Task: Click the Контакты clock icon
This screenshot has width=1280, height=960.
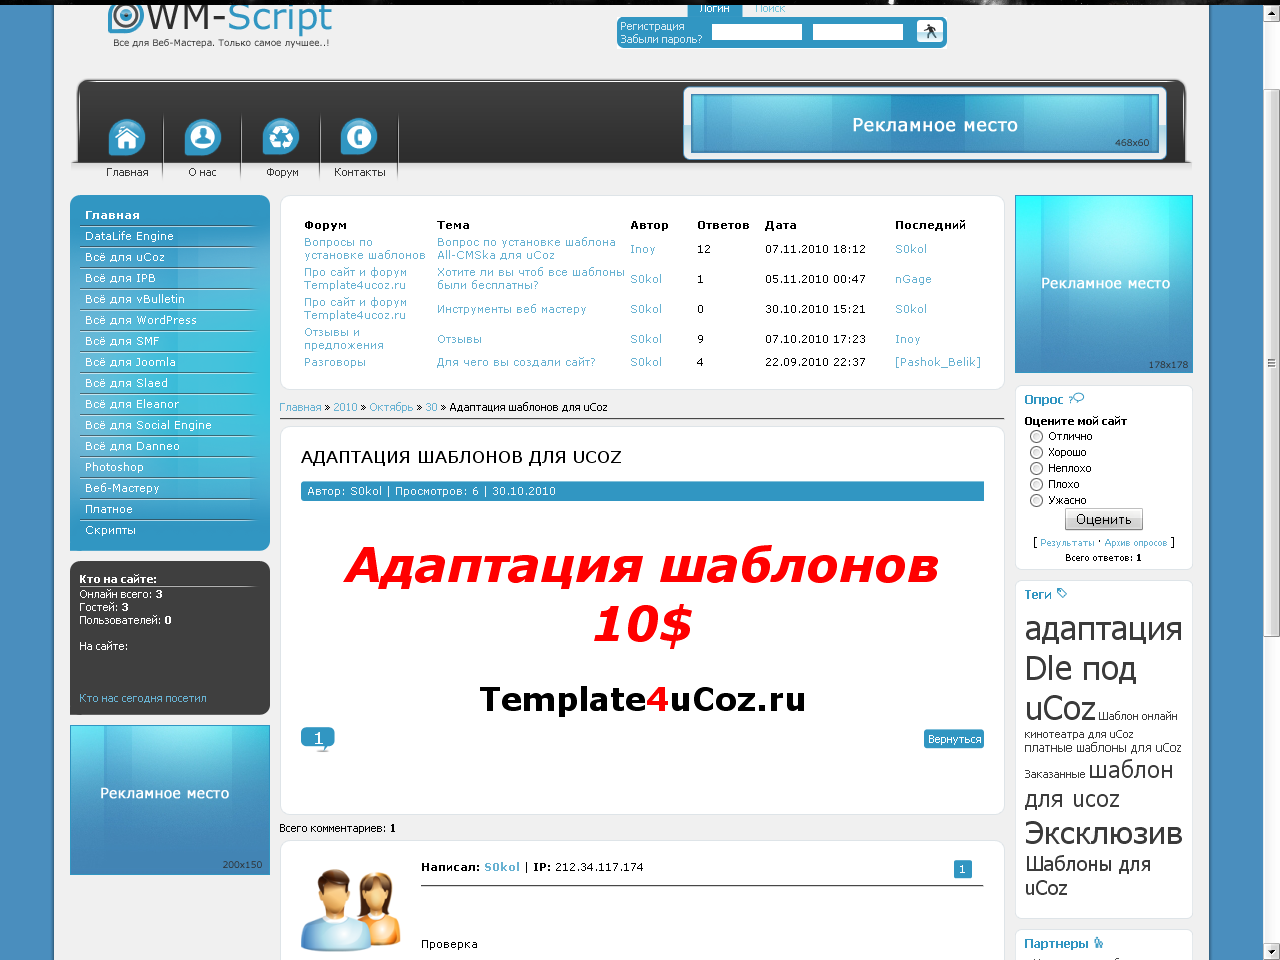Action: (x=359, y=137)
